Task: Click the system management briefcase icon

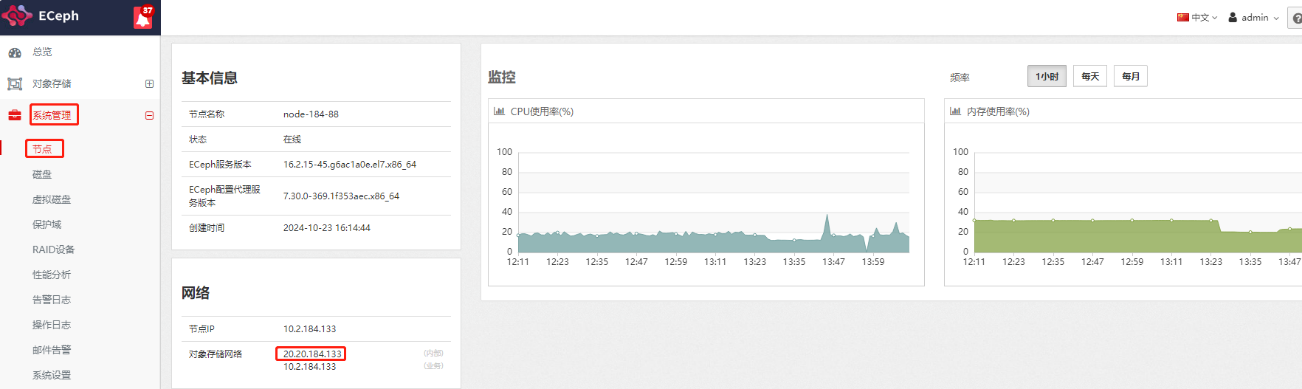Action: (15, 115)
